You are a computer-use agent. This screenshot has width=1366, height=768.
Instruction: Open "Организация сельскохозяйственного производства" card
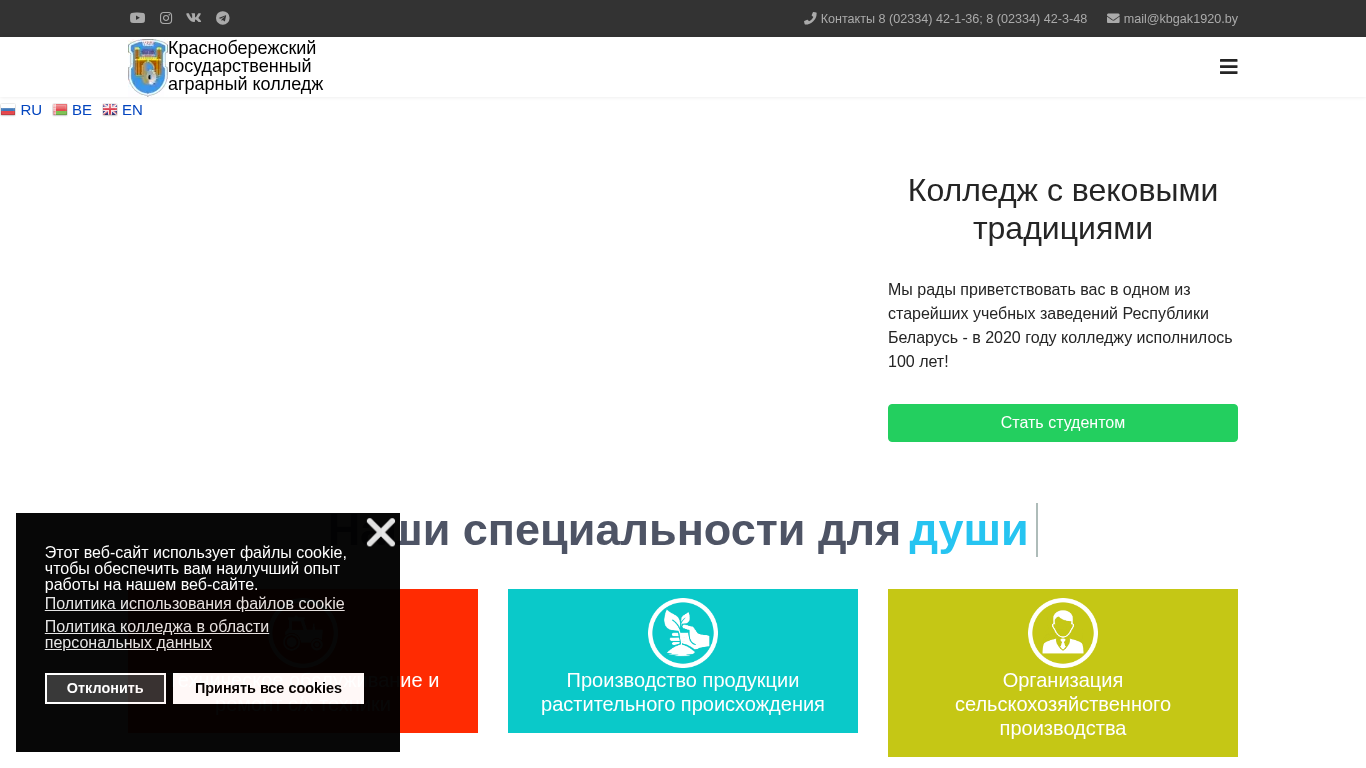pyautogui.click(x=1063, y=673)
